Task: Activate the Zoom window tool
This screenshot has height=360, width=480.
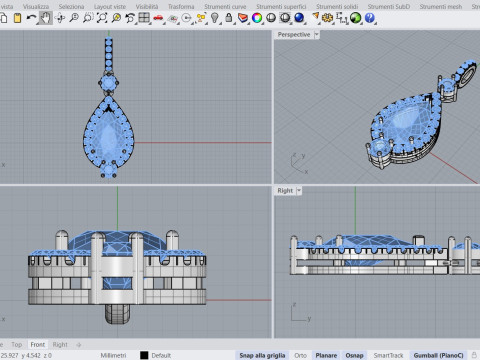Action: tap(88, 18)
